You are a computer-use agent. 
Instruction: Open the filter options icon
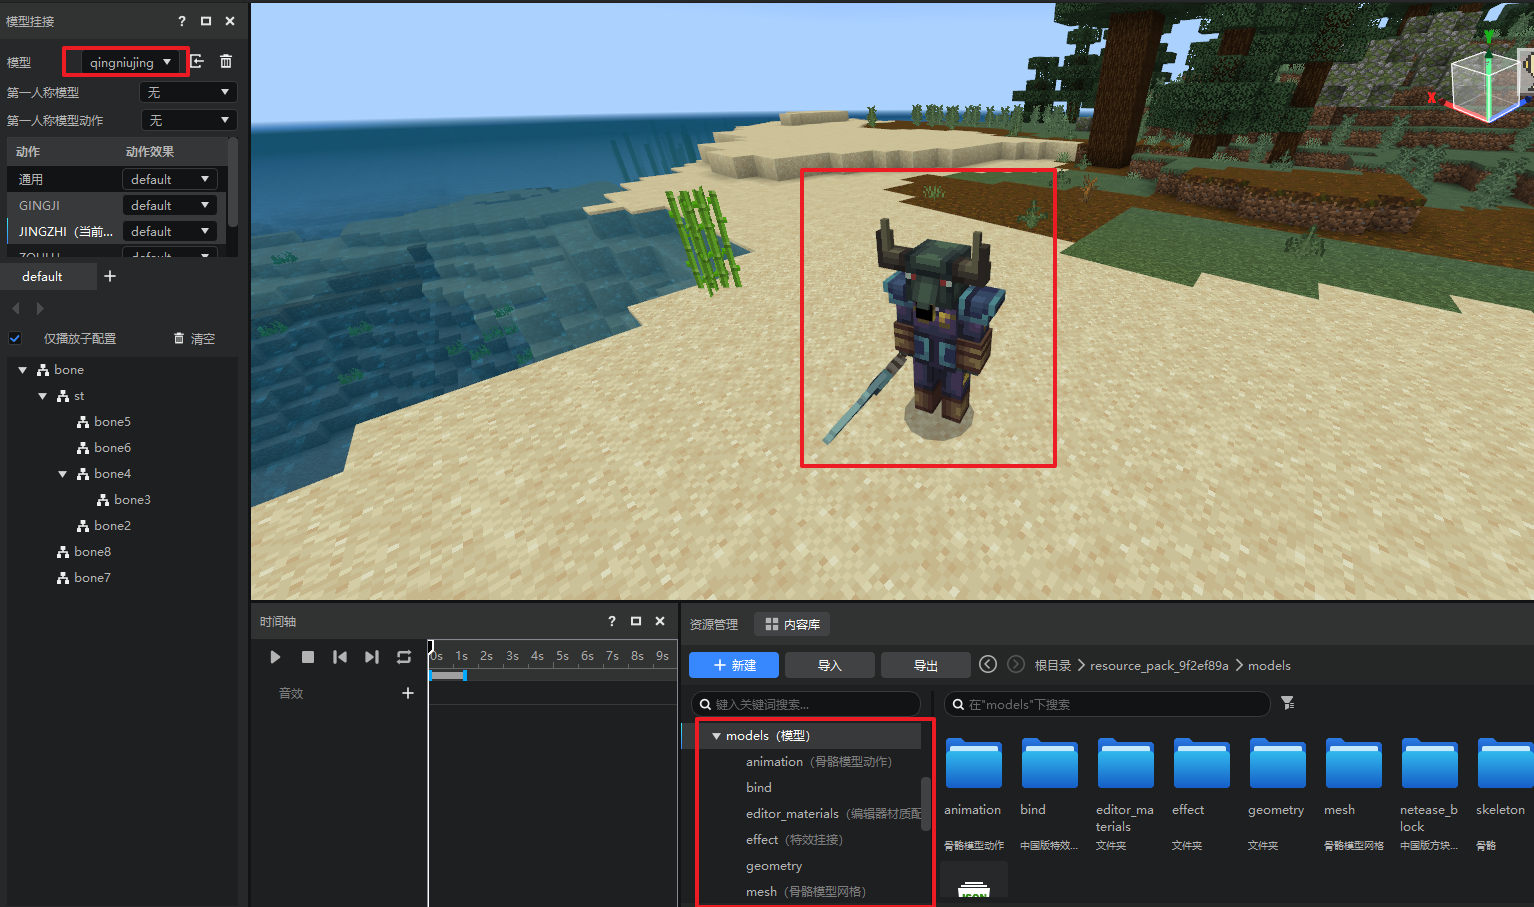point(1288,703)
